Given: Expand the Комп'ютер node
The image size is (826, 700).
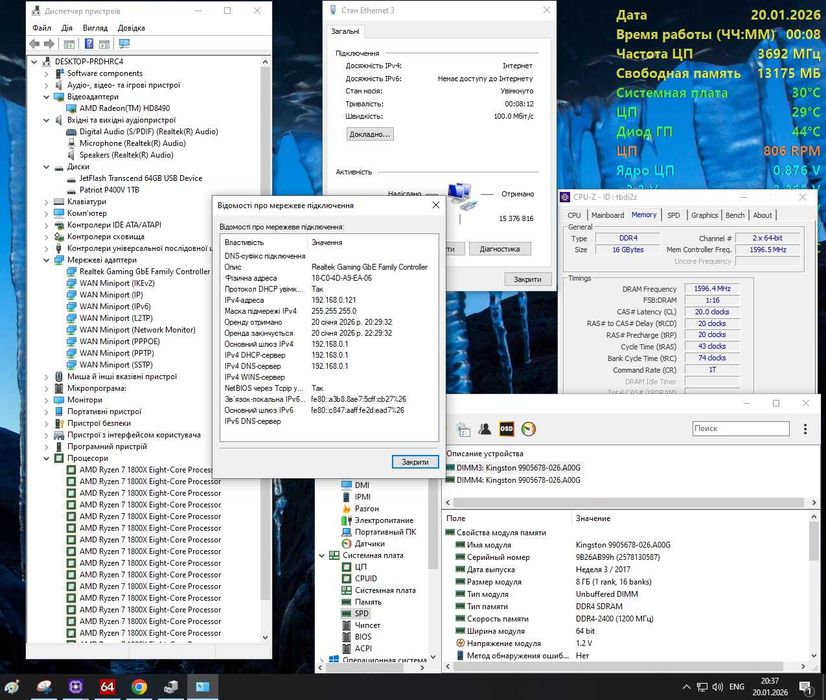Looking at the screenshot, I should click(46, 213).
